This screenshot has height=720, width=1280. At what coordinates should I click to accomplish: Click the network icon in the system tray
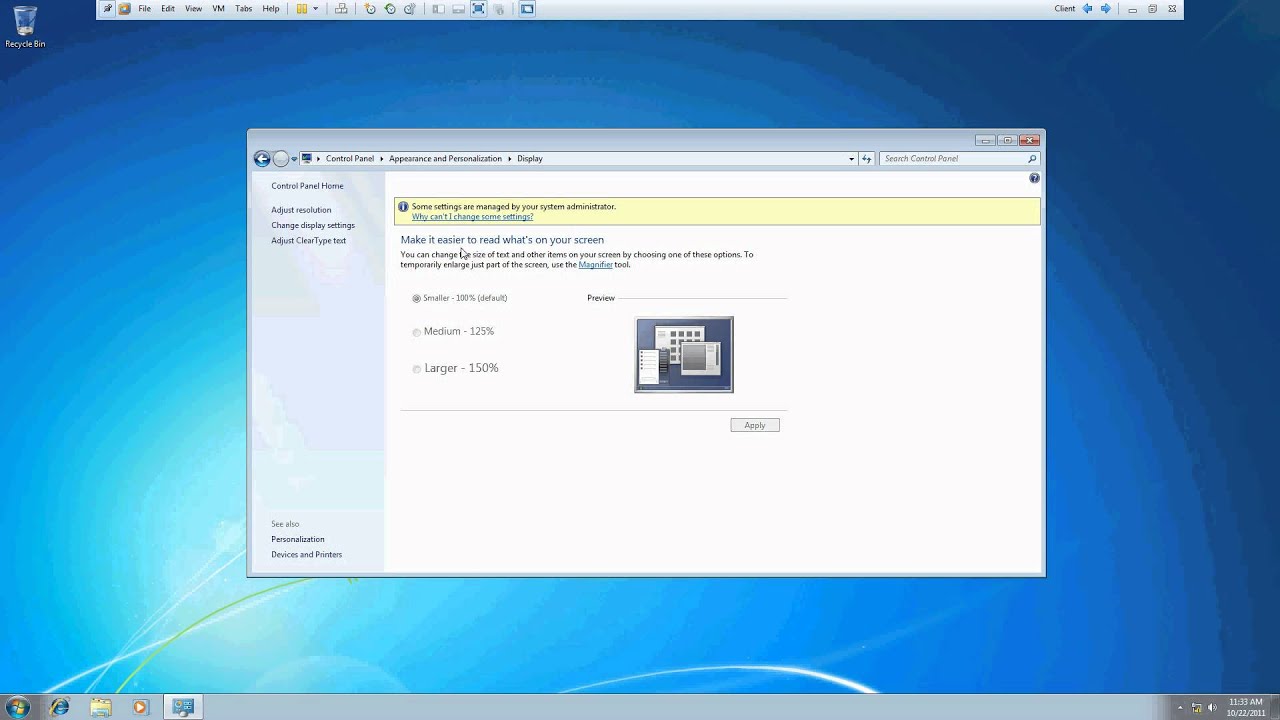click(1197, 707)
